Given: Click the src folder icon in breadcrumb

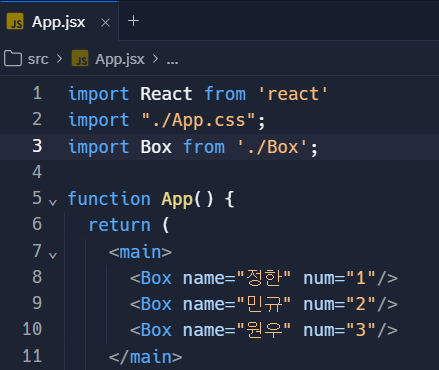Looking at the screenshot, I should (13, 58).
